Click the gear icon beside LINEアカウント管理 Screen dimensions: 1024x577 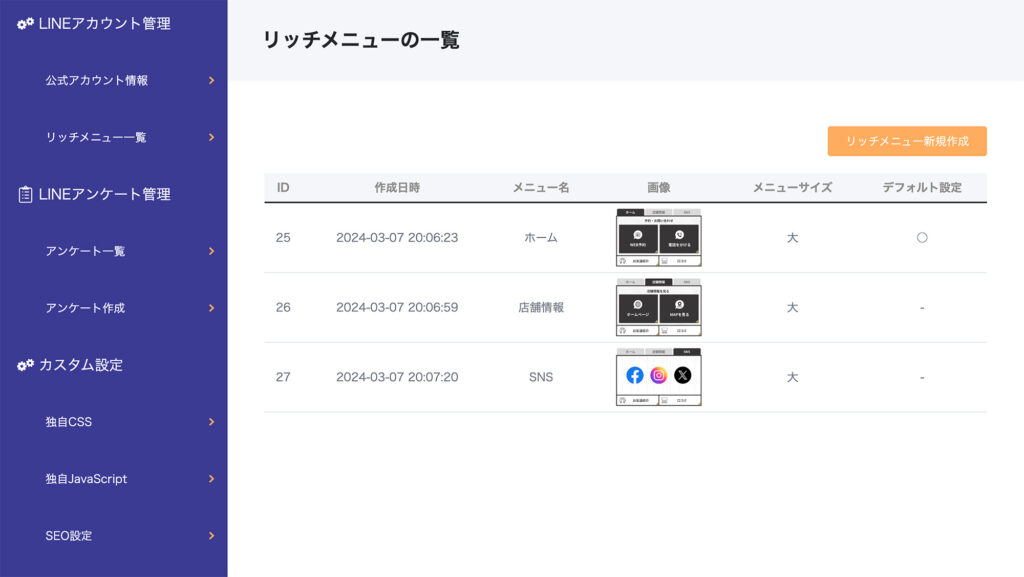pyautogui.click(x=25, y=23)
